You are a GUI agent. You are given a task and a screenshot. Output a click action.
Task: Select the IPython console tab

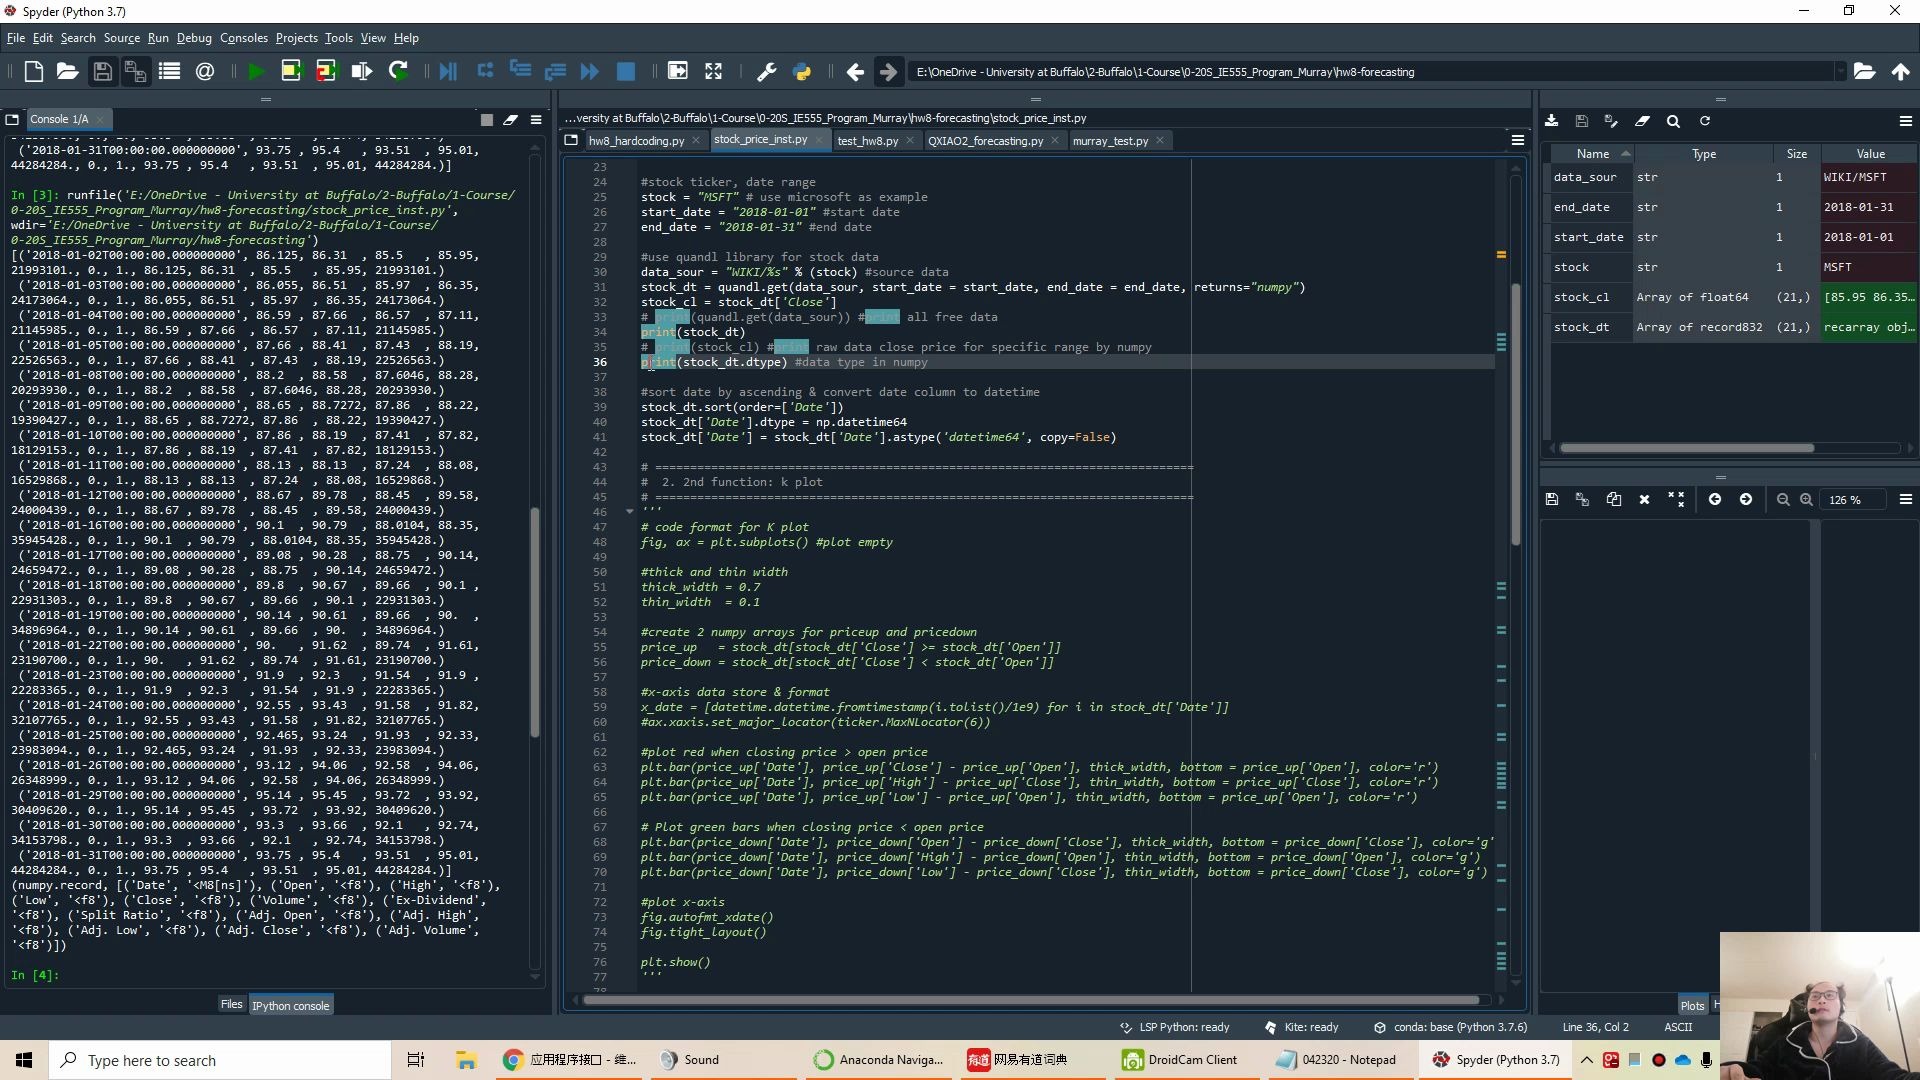[291, 1005]
